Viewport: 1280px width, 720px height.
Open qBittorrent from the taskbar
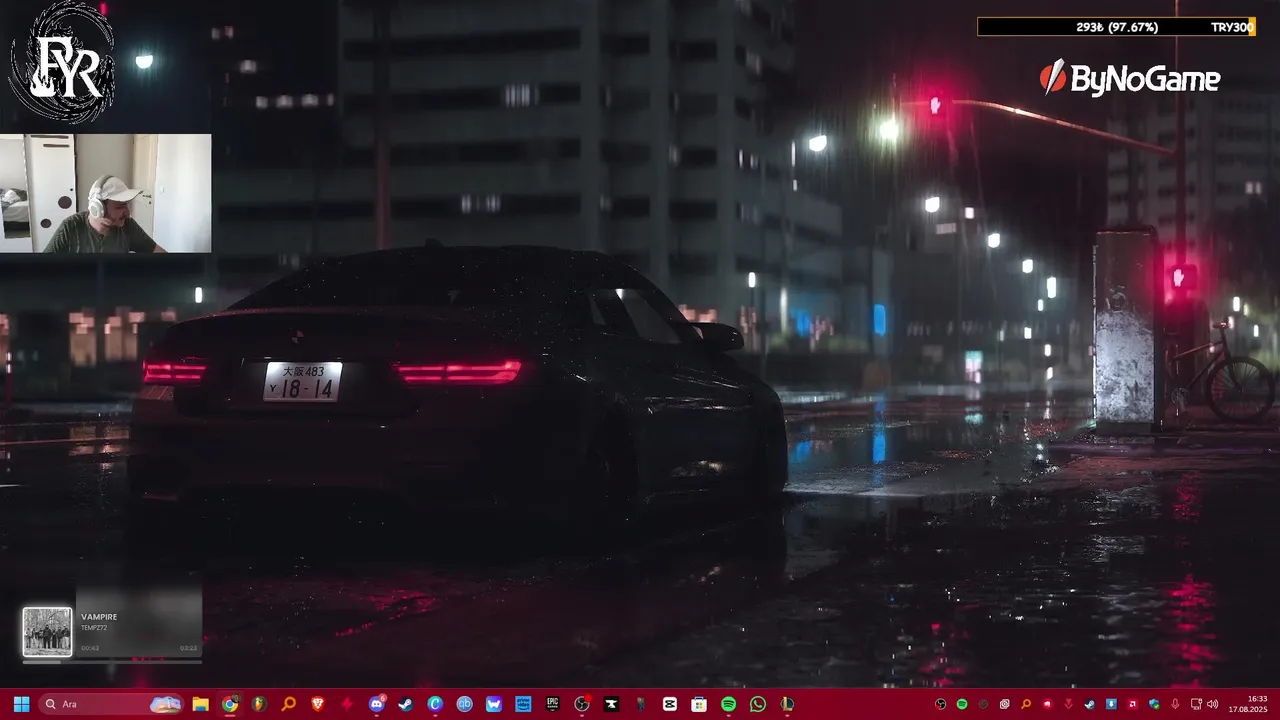(x=464, y=704)
